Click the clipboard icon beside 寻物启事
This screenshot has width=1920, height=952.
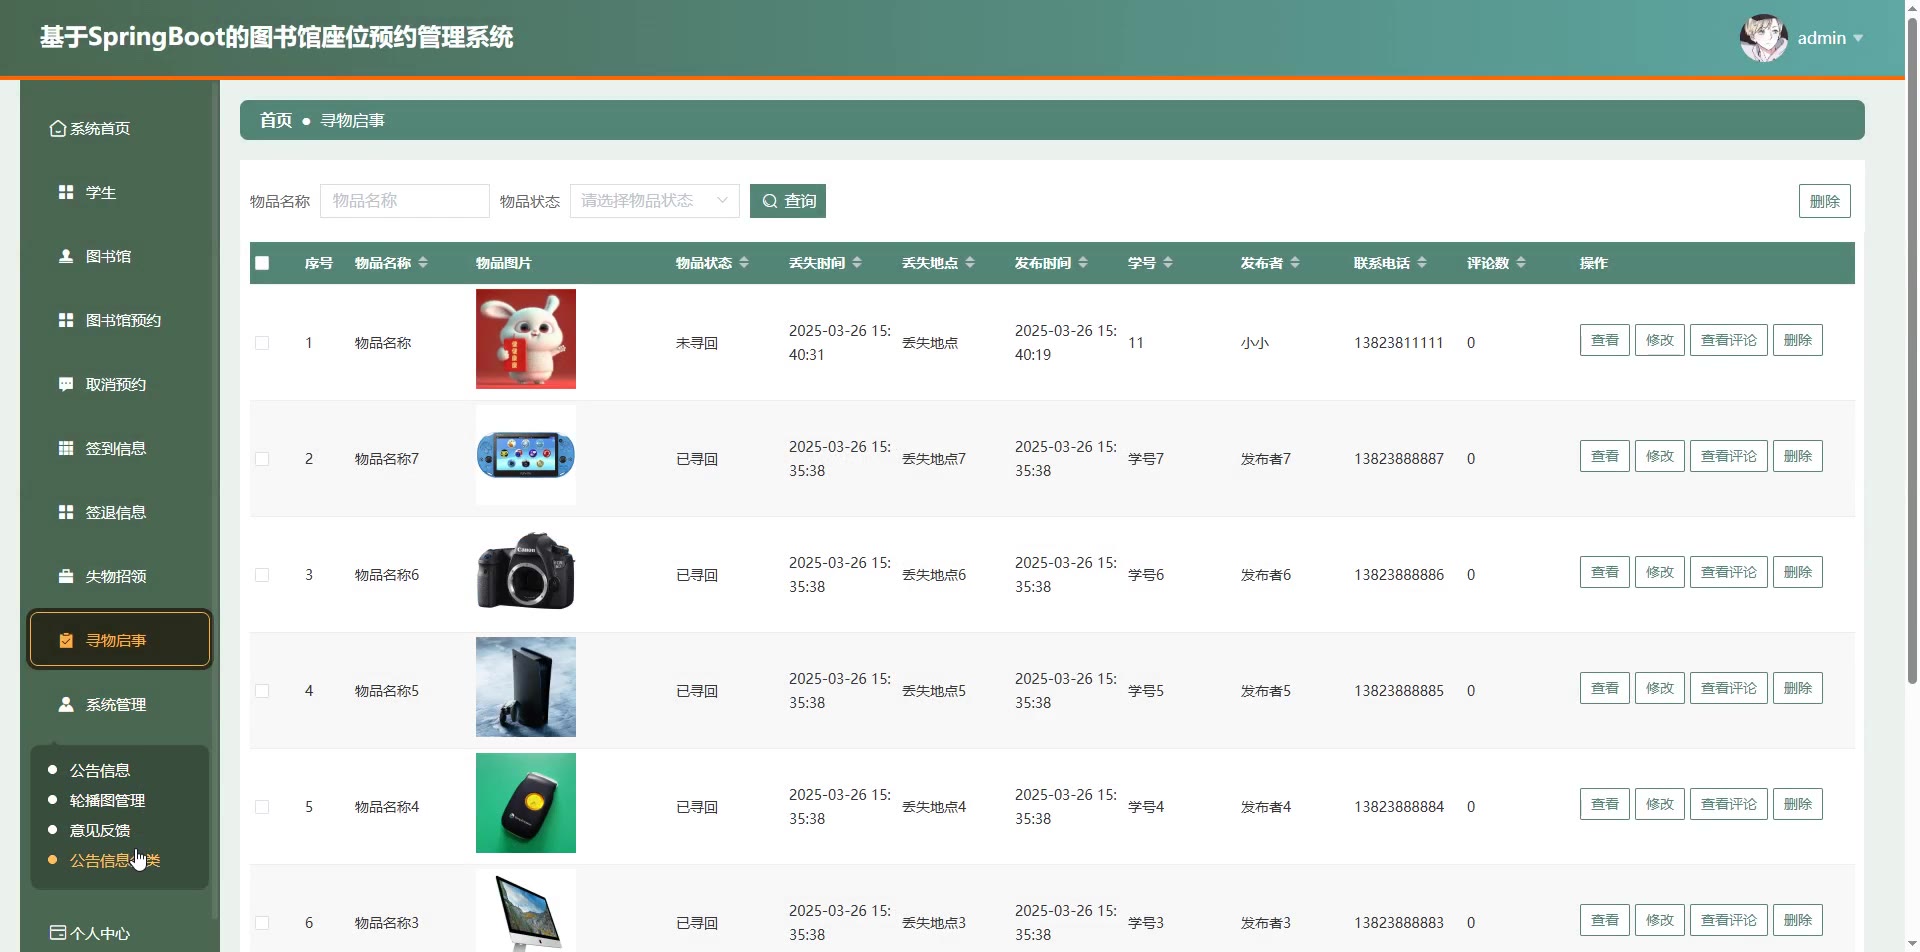(66, 640)
